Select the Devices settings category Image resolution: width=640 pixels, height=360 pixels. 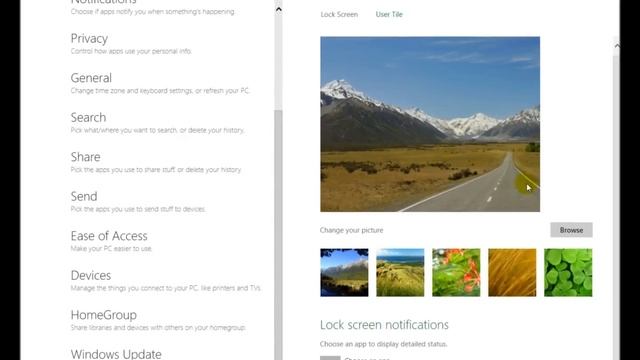(91, 275)
